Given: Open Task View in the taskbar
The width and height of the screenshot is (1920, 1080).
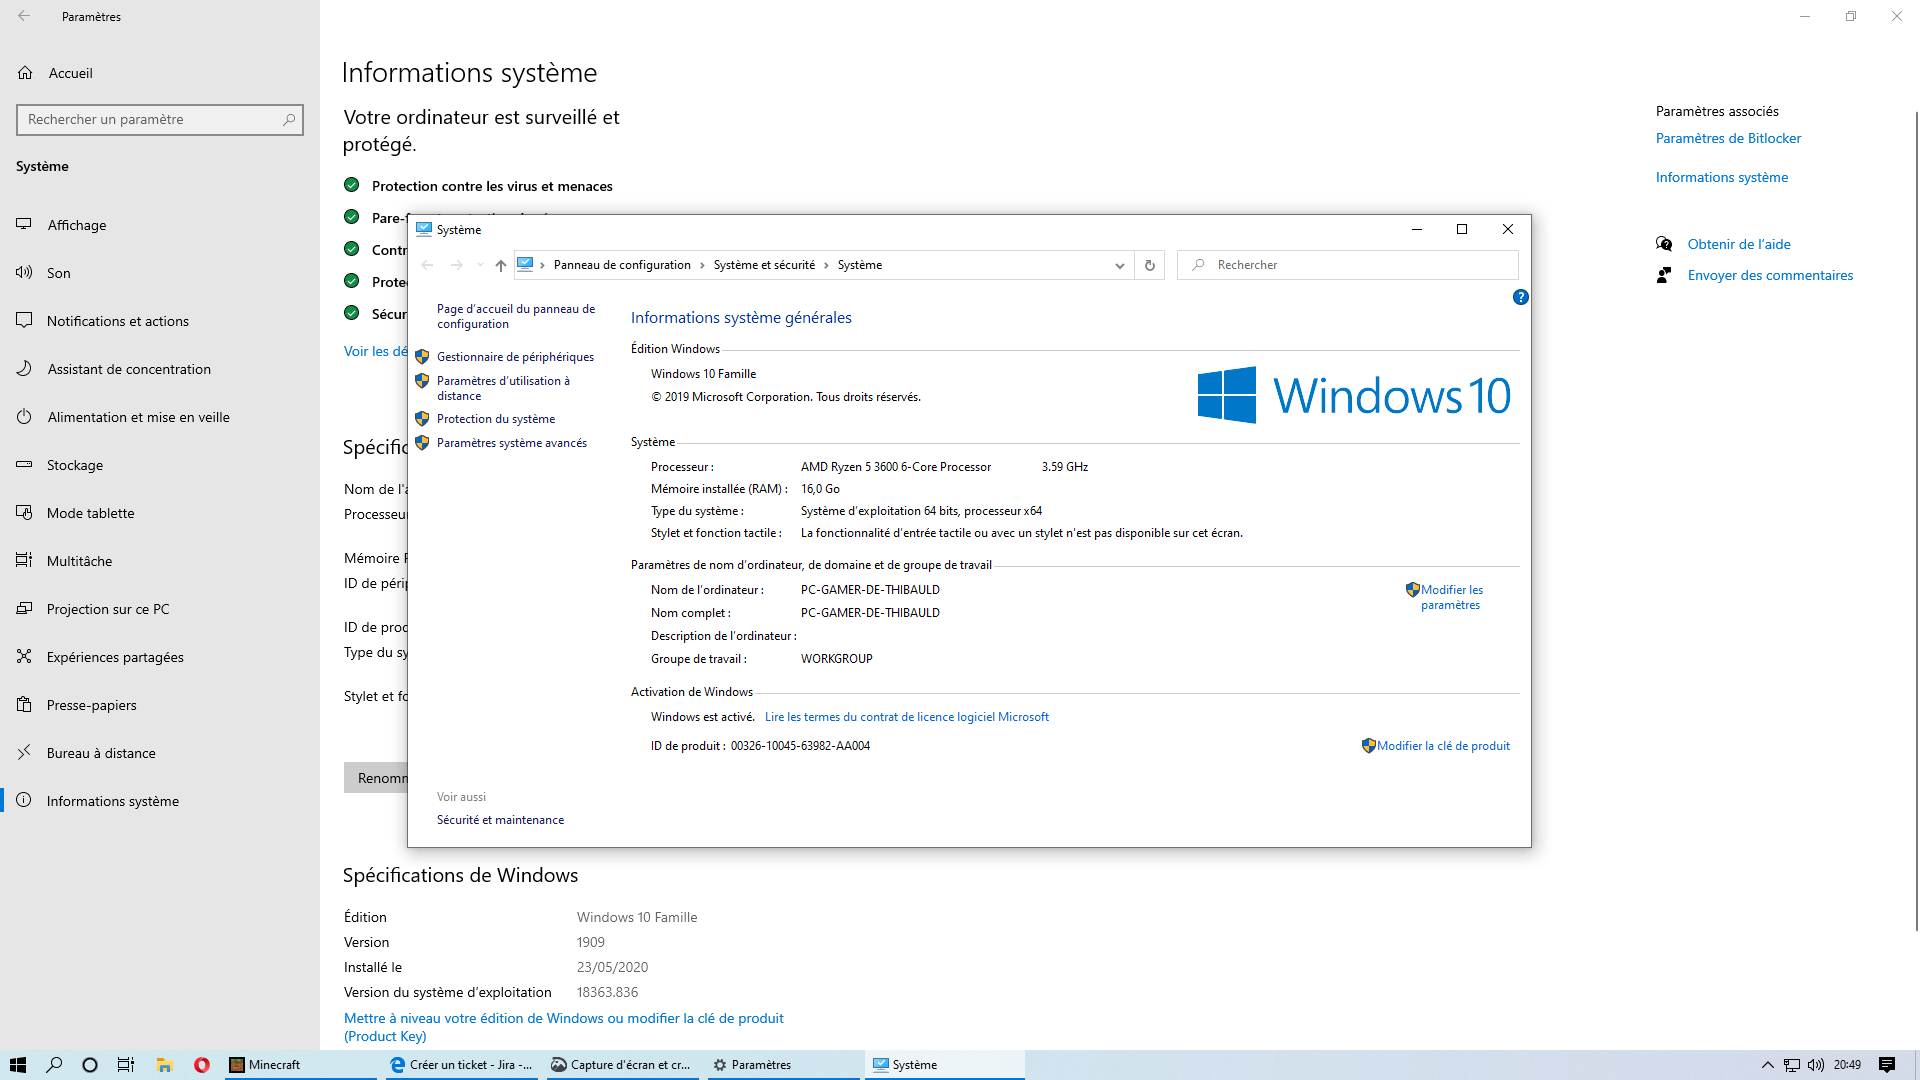Looking at the screenshot, I should click(126, 1065).
